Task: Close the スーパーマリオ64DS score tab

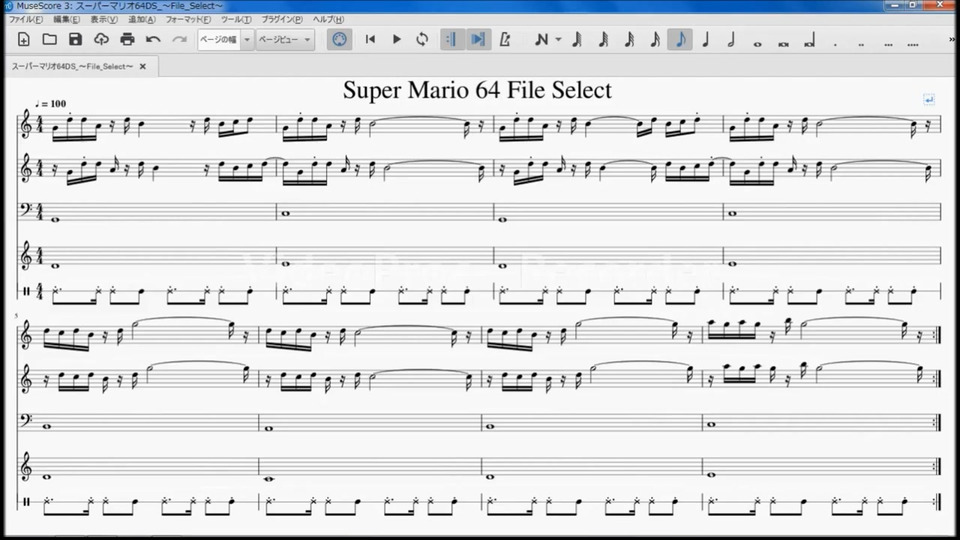Action: click(143, 66)
